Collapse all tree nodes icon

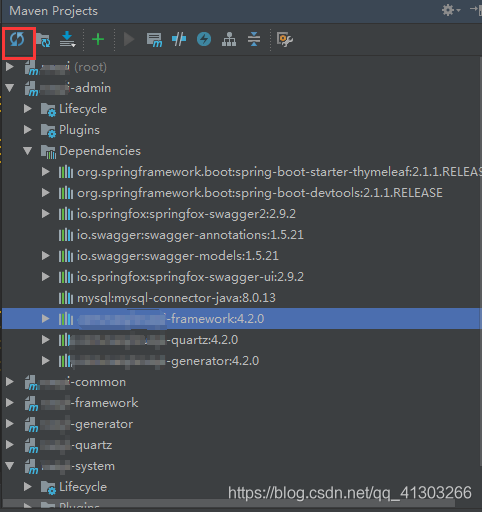254,39
